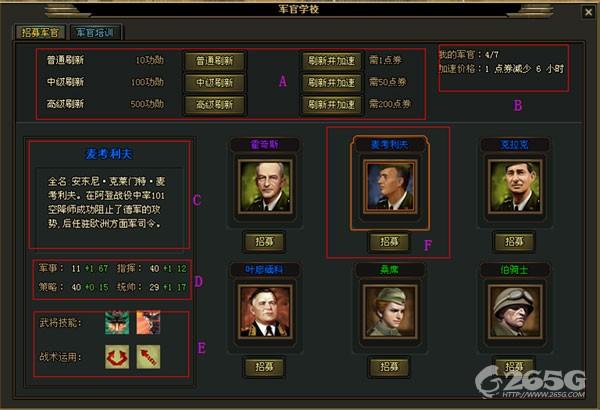600x410 pixels.
Task: Select the 霍奇斯 officer portrait
Action: [265, 186]
